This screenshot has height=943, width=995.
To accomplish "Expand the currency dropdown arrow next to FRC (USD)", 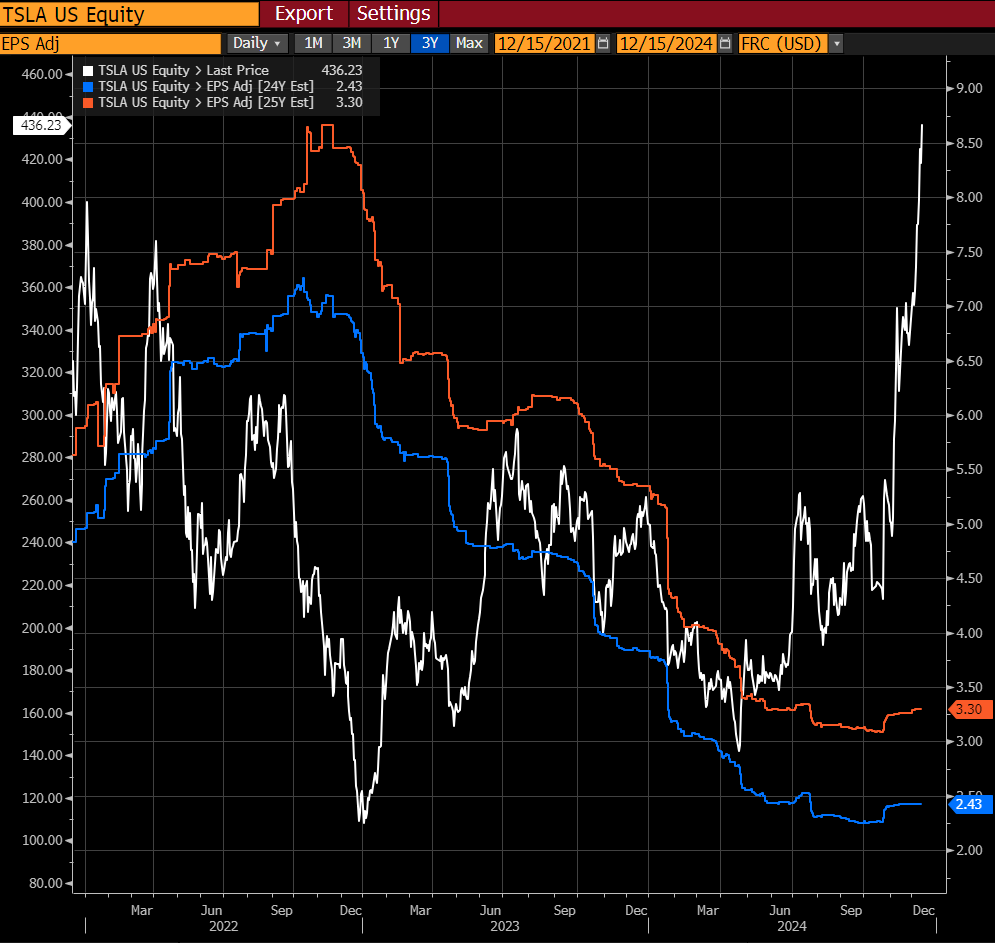I will point(837,43).
